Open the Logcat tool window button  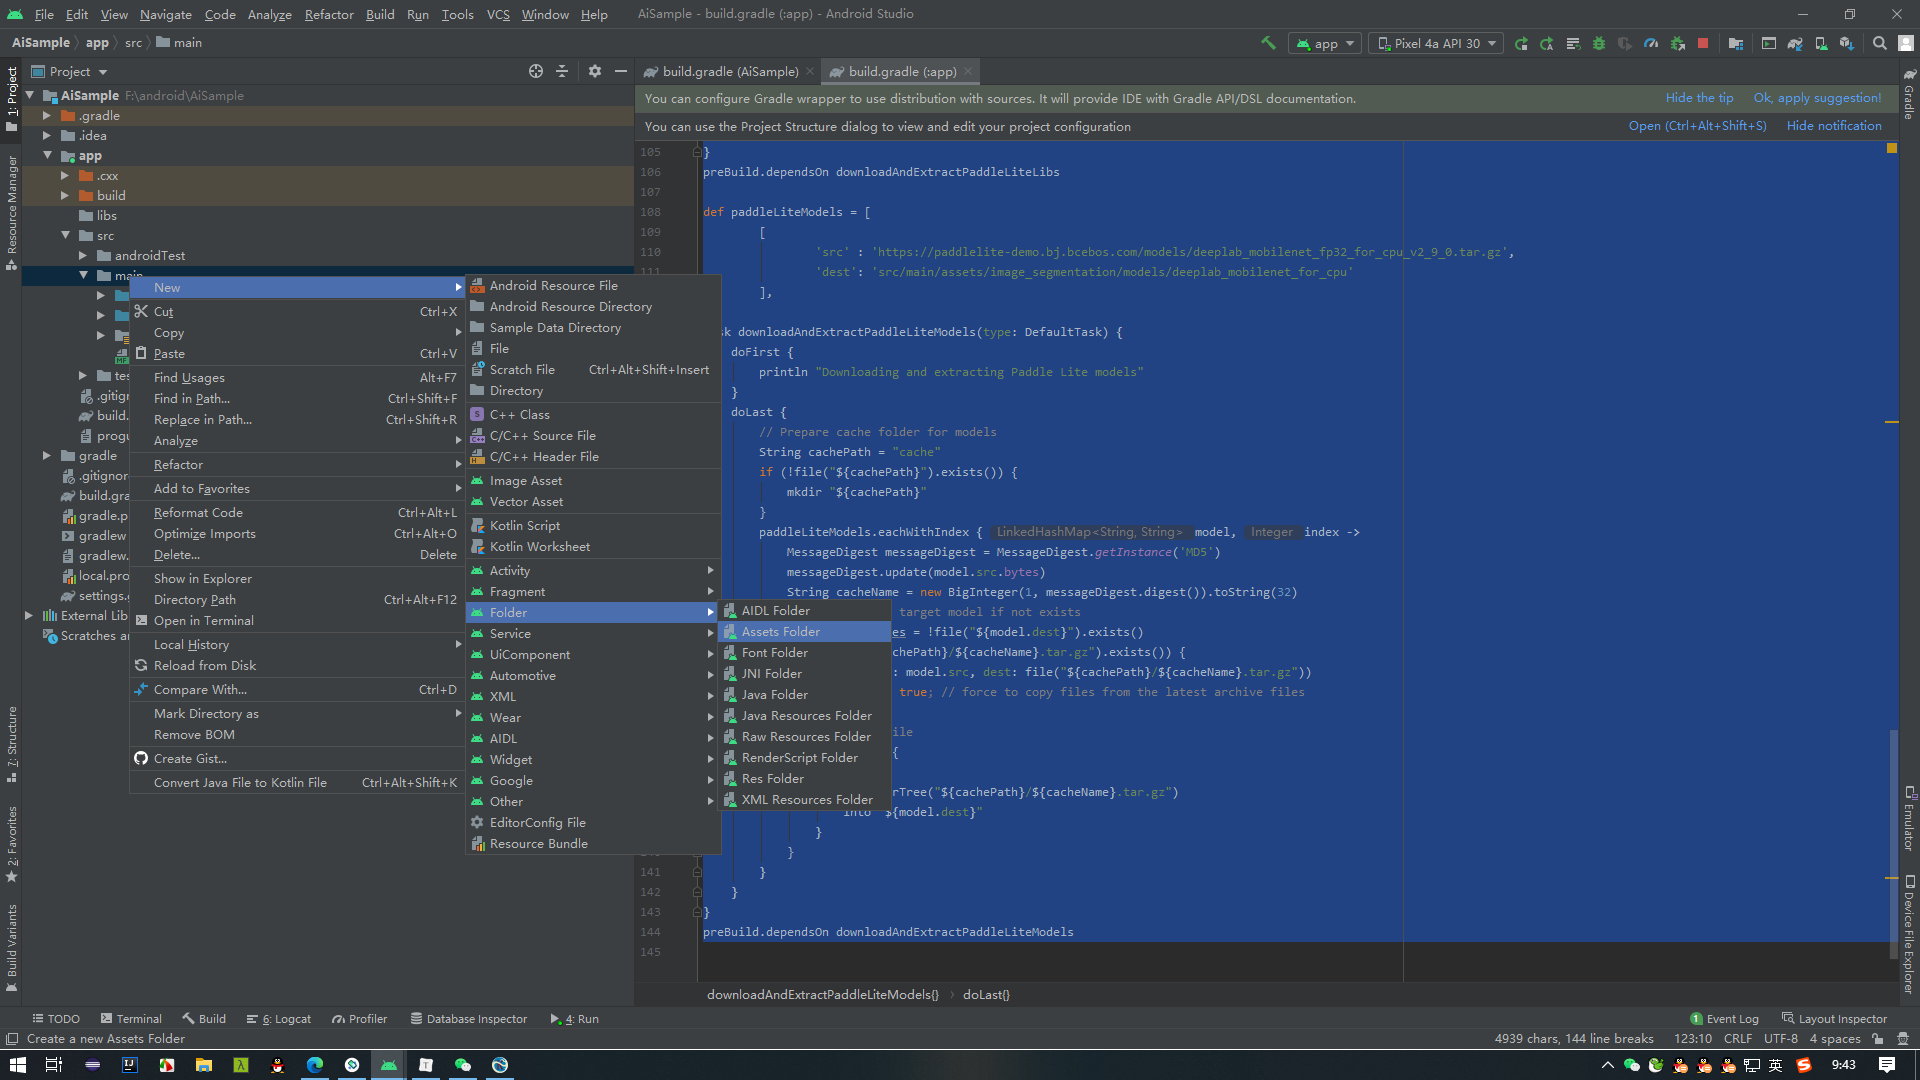pos(279,1019)
